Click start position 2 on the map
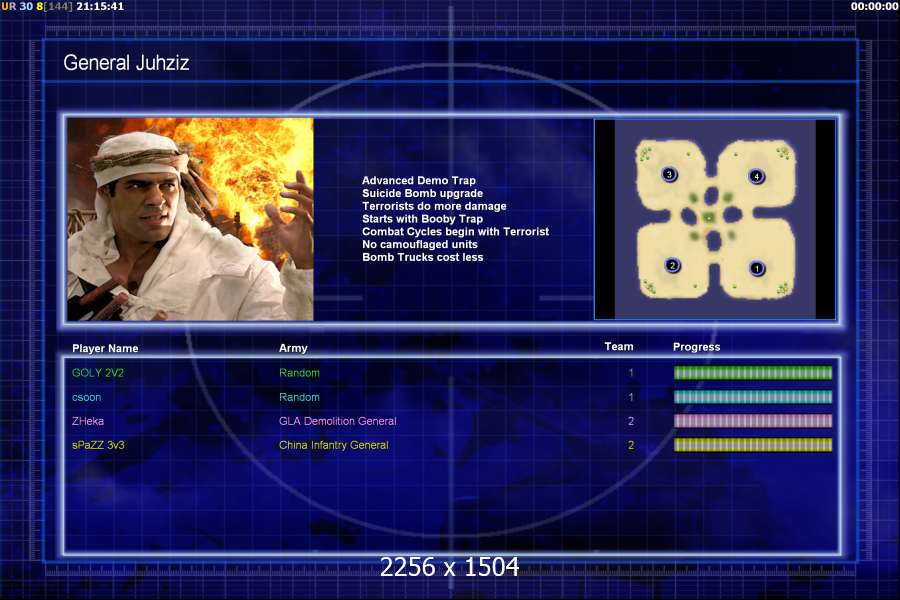 672,265
